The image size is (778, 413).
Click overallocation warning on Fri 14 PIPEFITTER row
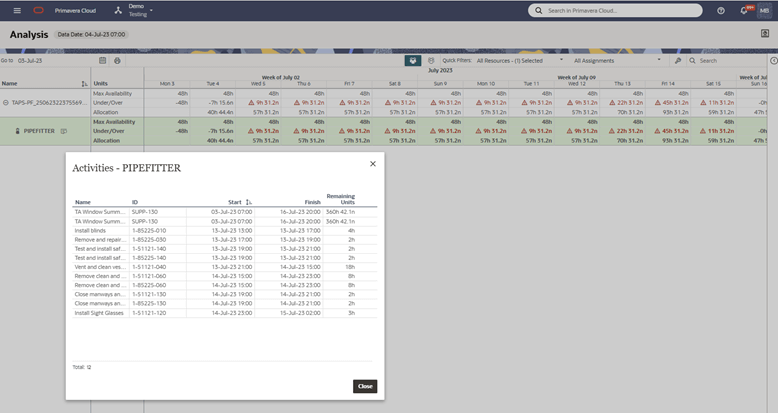point(658,131)
